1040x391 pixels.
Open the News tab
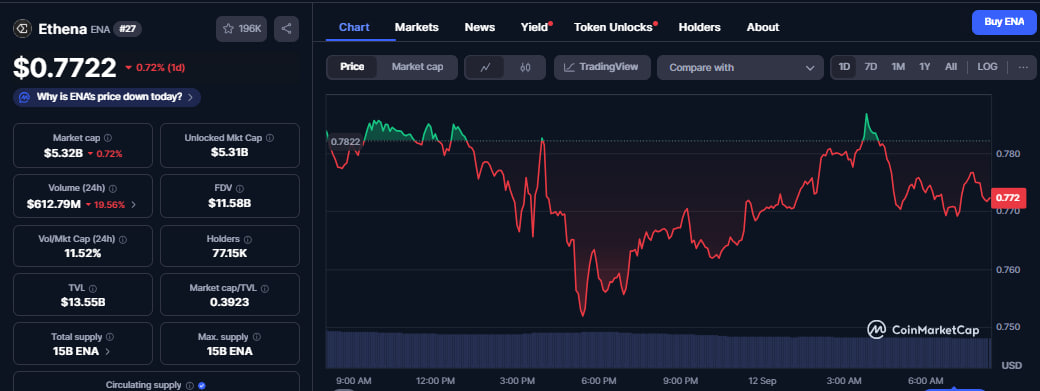coord(480,27)
